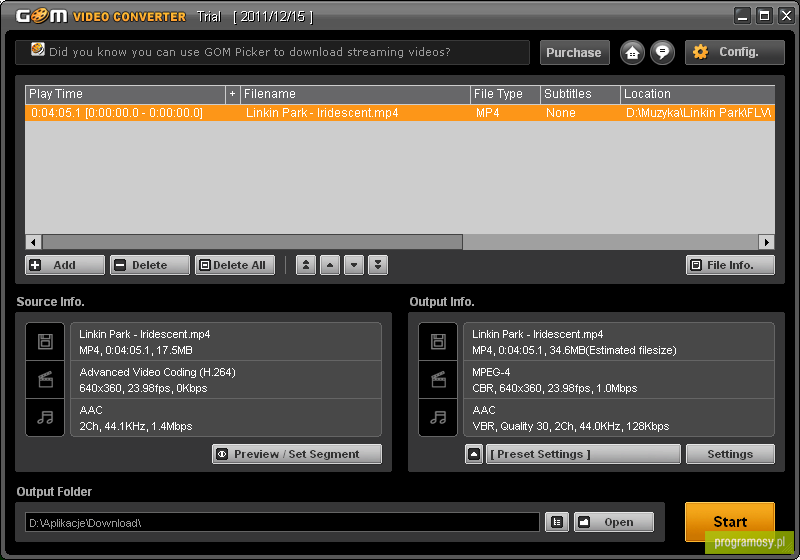Move selected item up one
This screenshot has width=800, height=560.
pos(330,265)
